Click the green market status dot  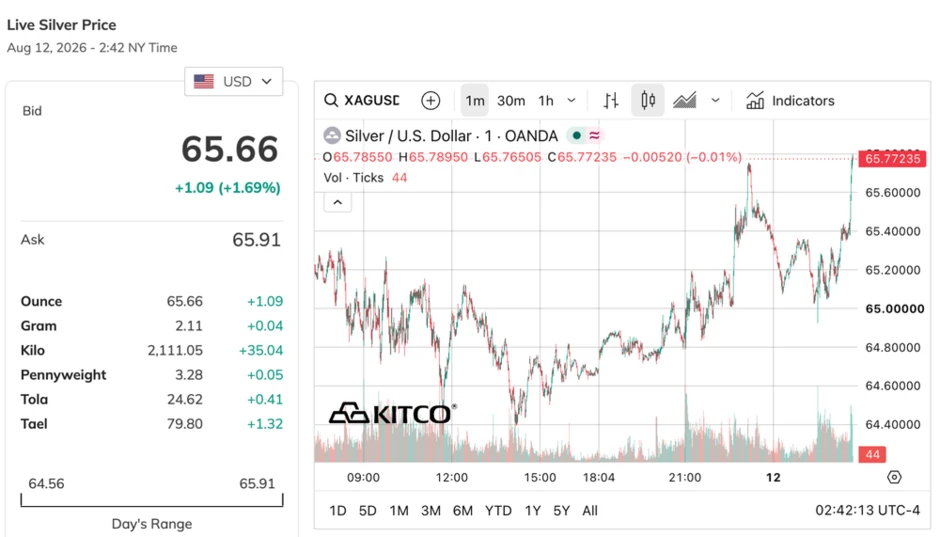tap(576, 136)
